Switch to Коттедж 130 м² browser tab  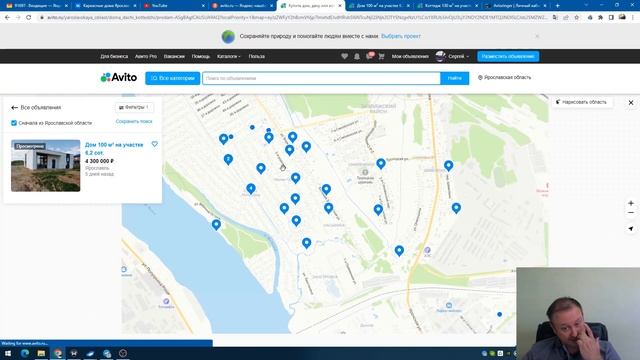click(447, 6)
